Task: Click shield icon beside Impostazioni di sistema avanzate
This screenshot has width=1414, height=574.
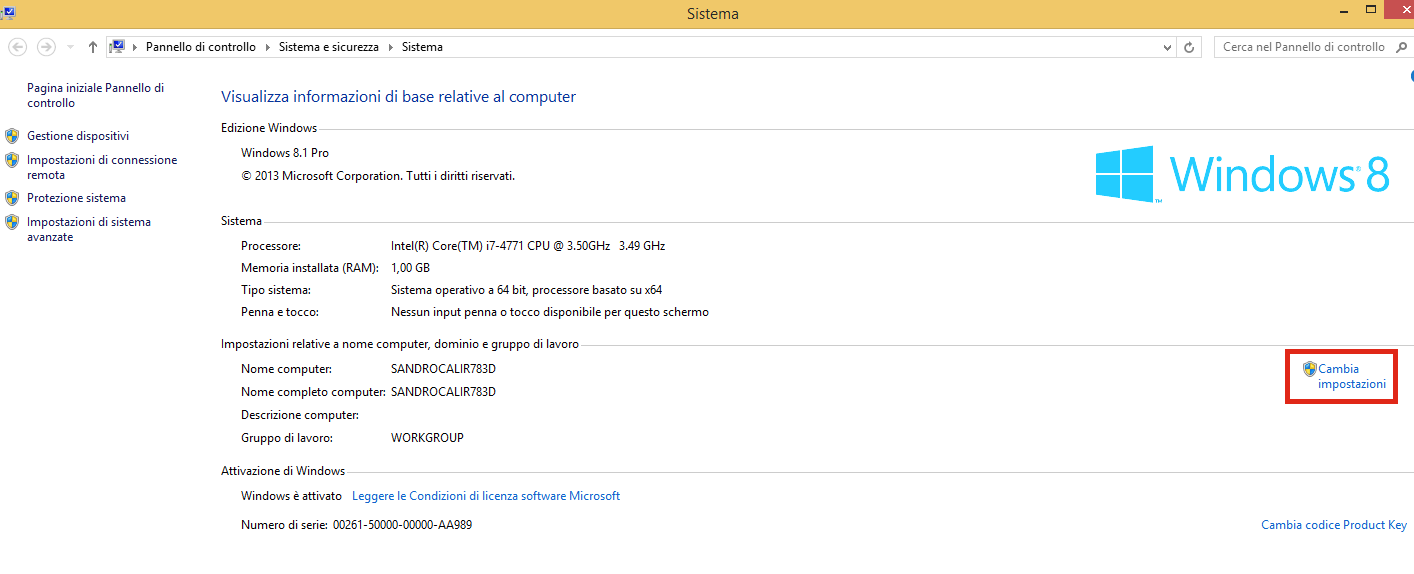Action: (x=12, y=222)
